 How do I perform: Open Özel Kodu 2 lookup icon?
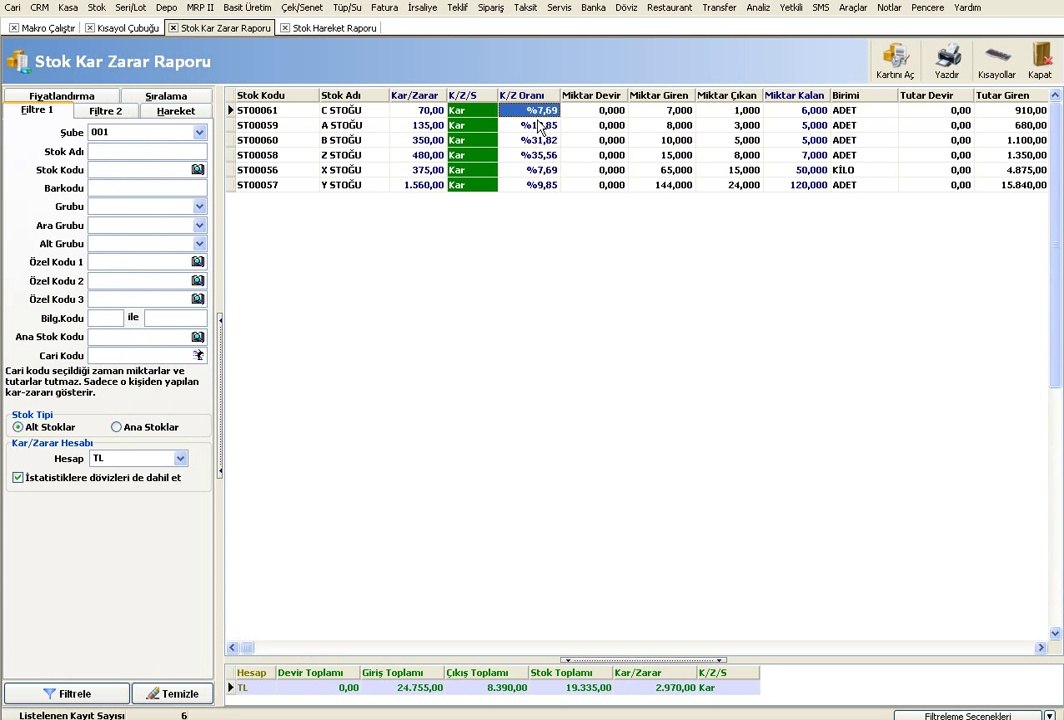(197, 280)
